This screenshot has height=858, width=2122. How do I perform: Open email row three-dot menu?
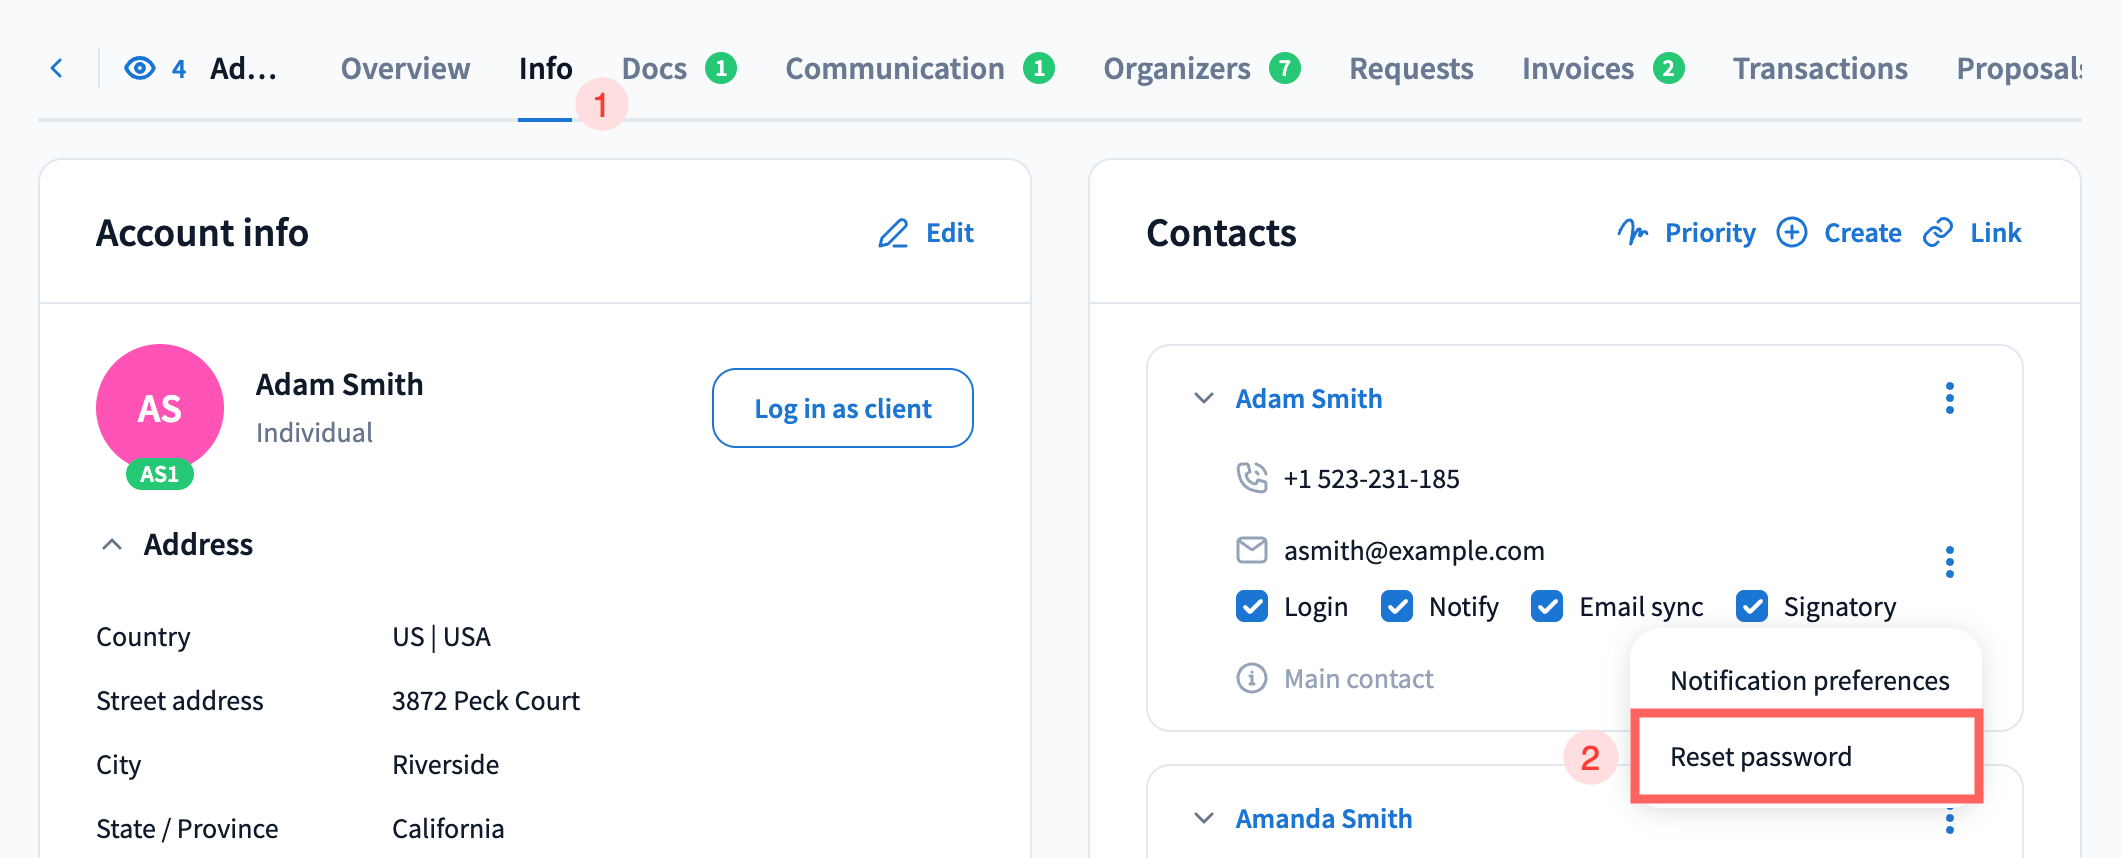click(1949, 562)
